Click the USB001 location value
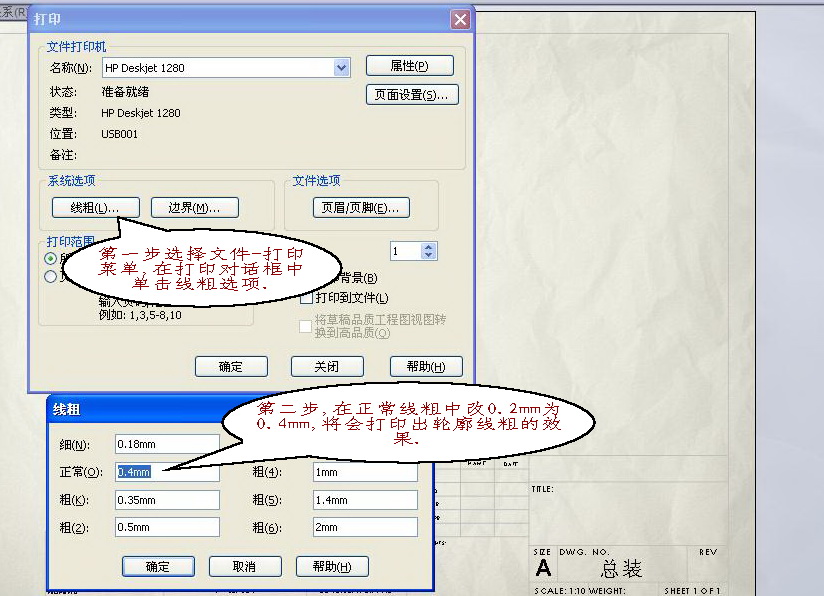 [119, 134]
